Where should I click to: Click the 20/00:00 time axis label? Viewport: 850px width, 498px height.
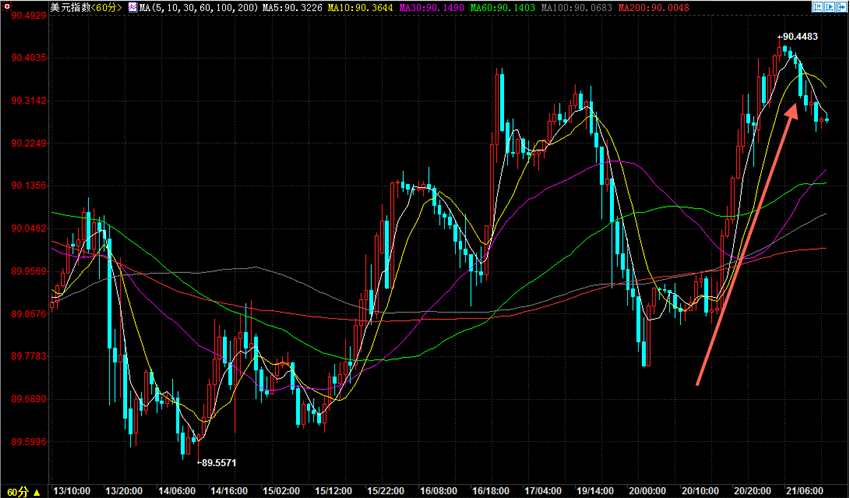click(x=647, y=491)
